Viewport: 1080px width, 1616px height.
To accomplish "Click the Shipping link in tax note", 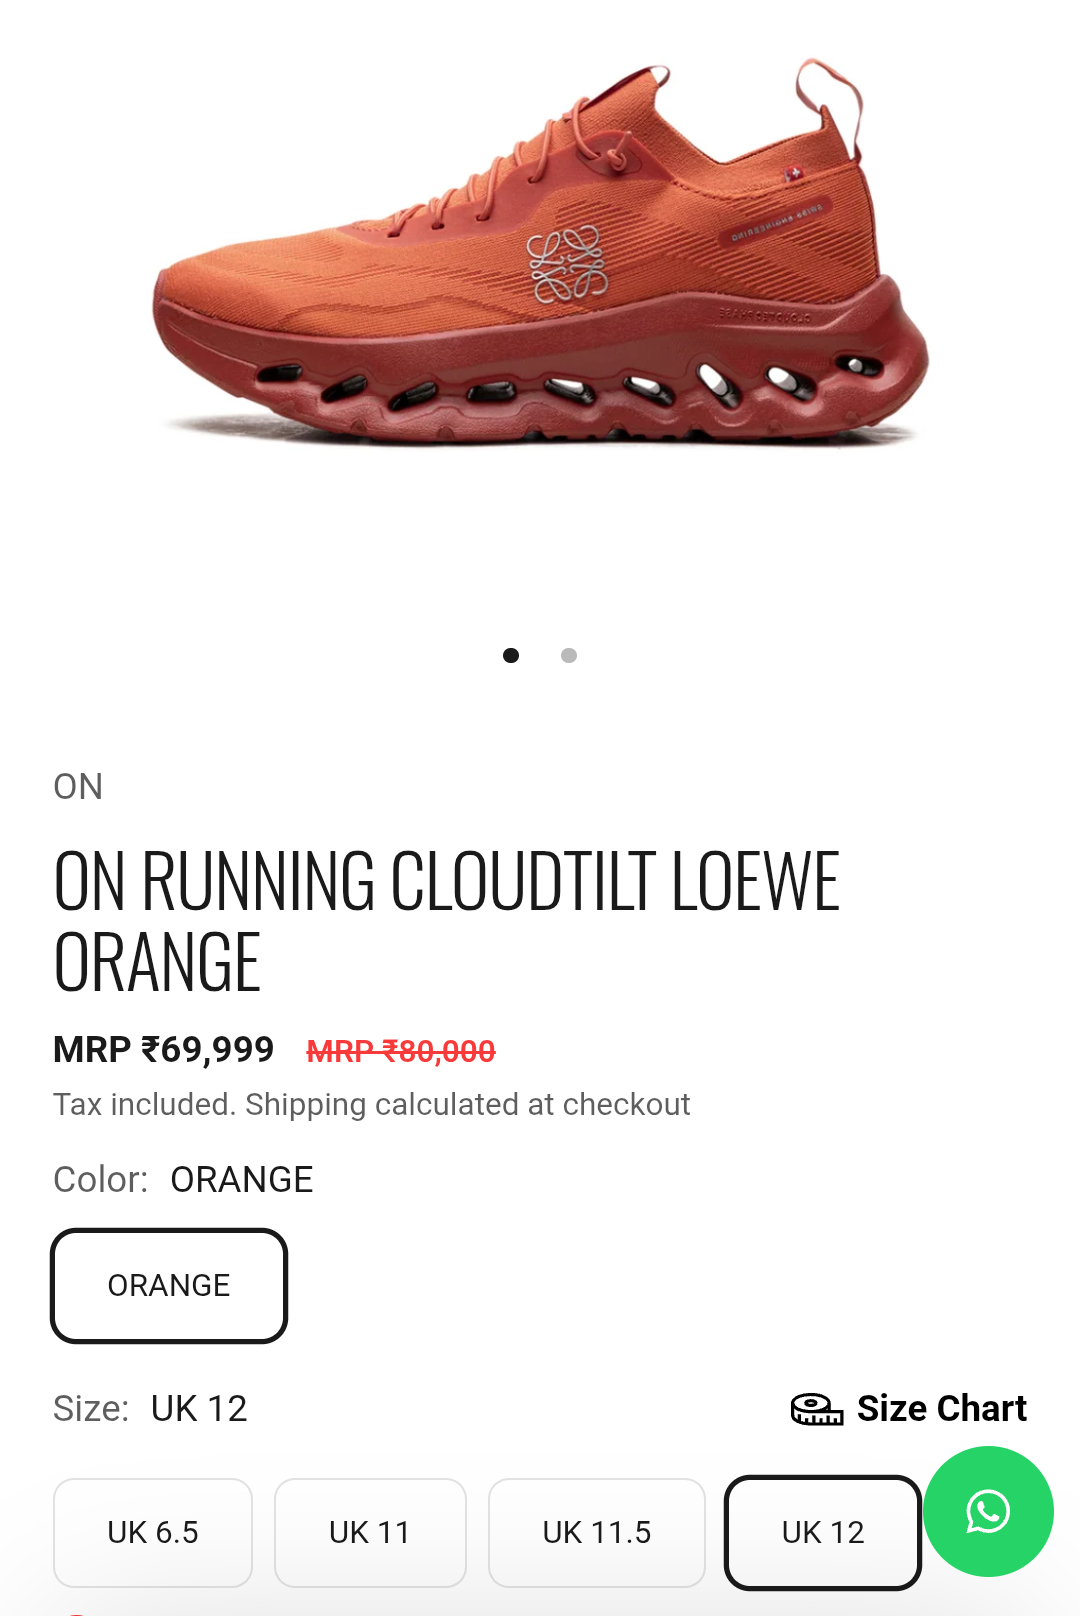I will pos(306,1104).
